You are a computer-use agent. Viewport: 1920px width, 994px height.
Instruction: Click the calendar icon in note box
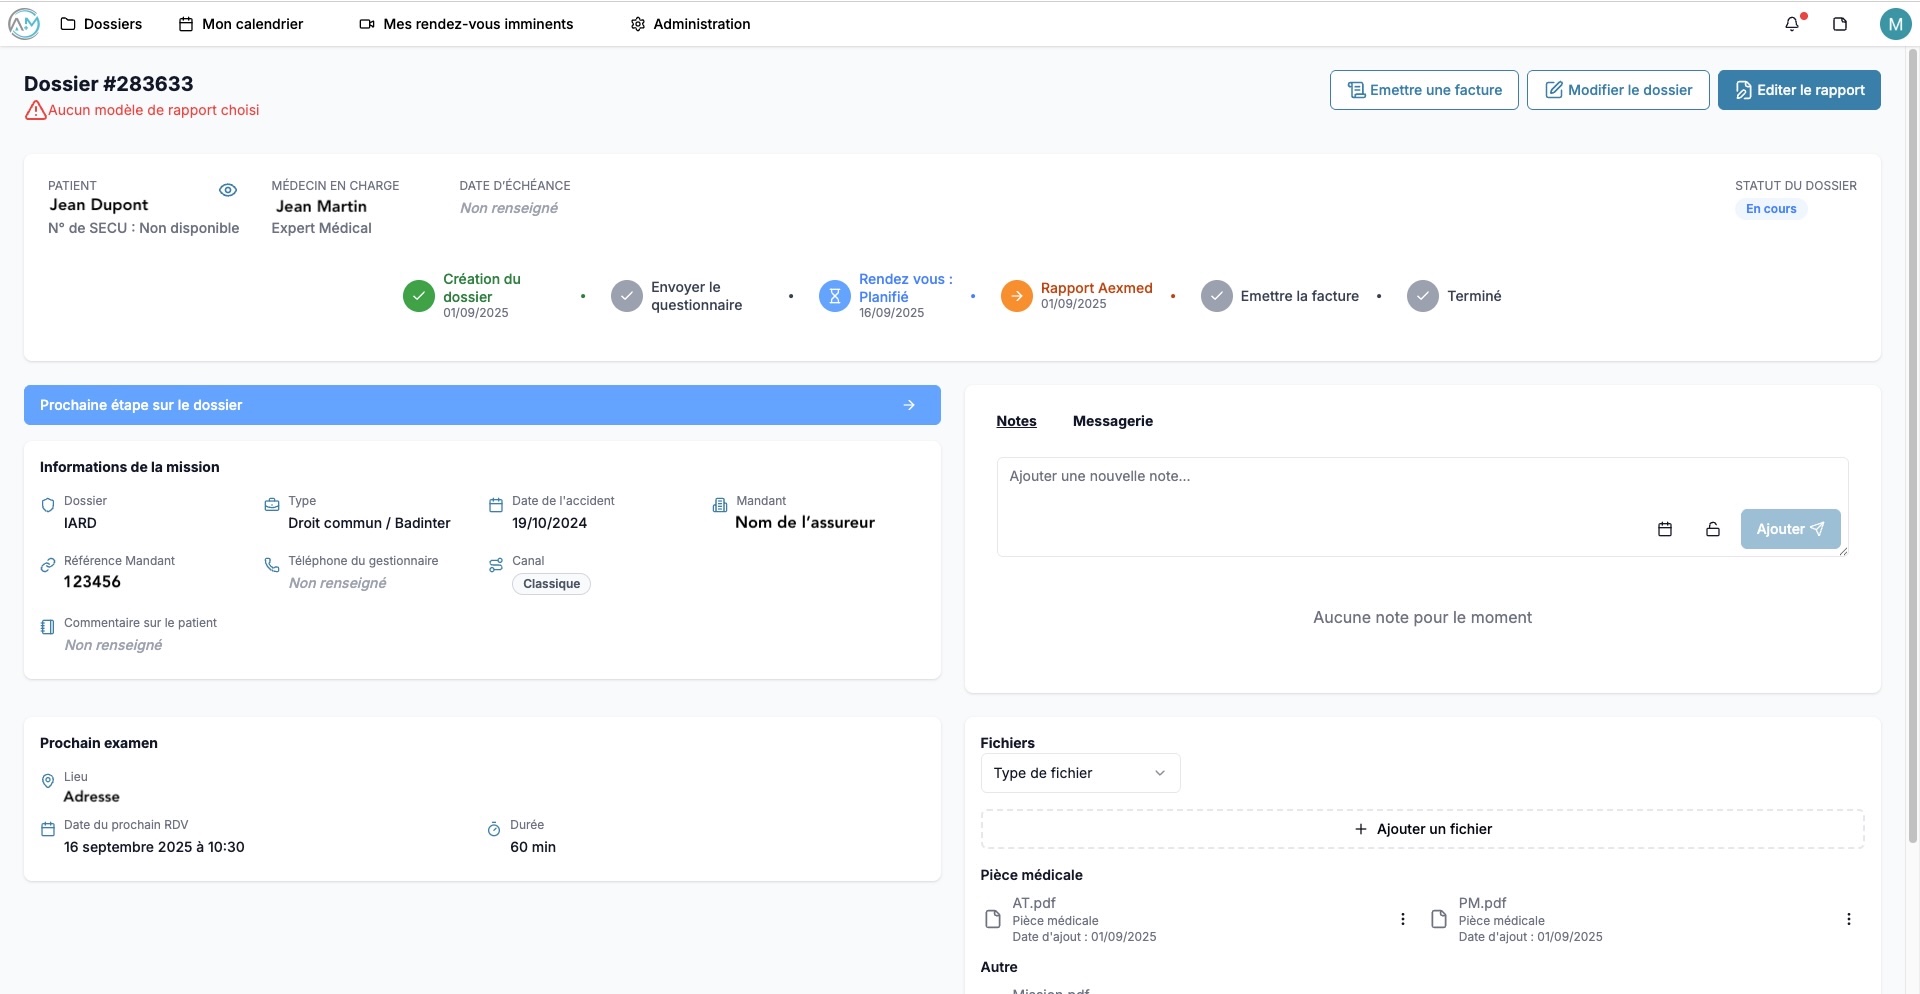point(1665,529)
